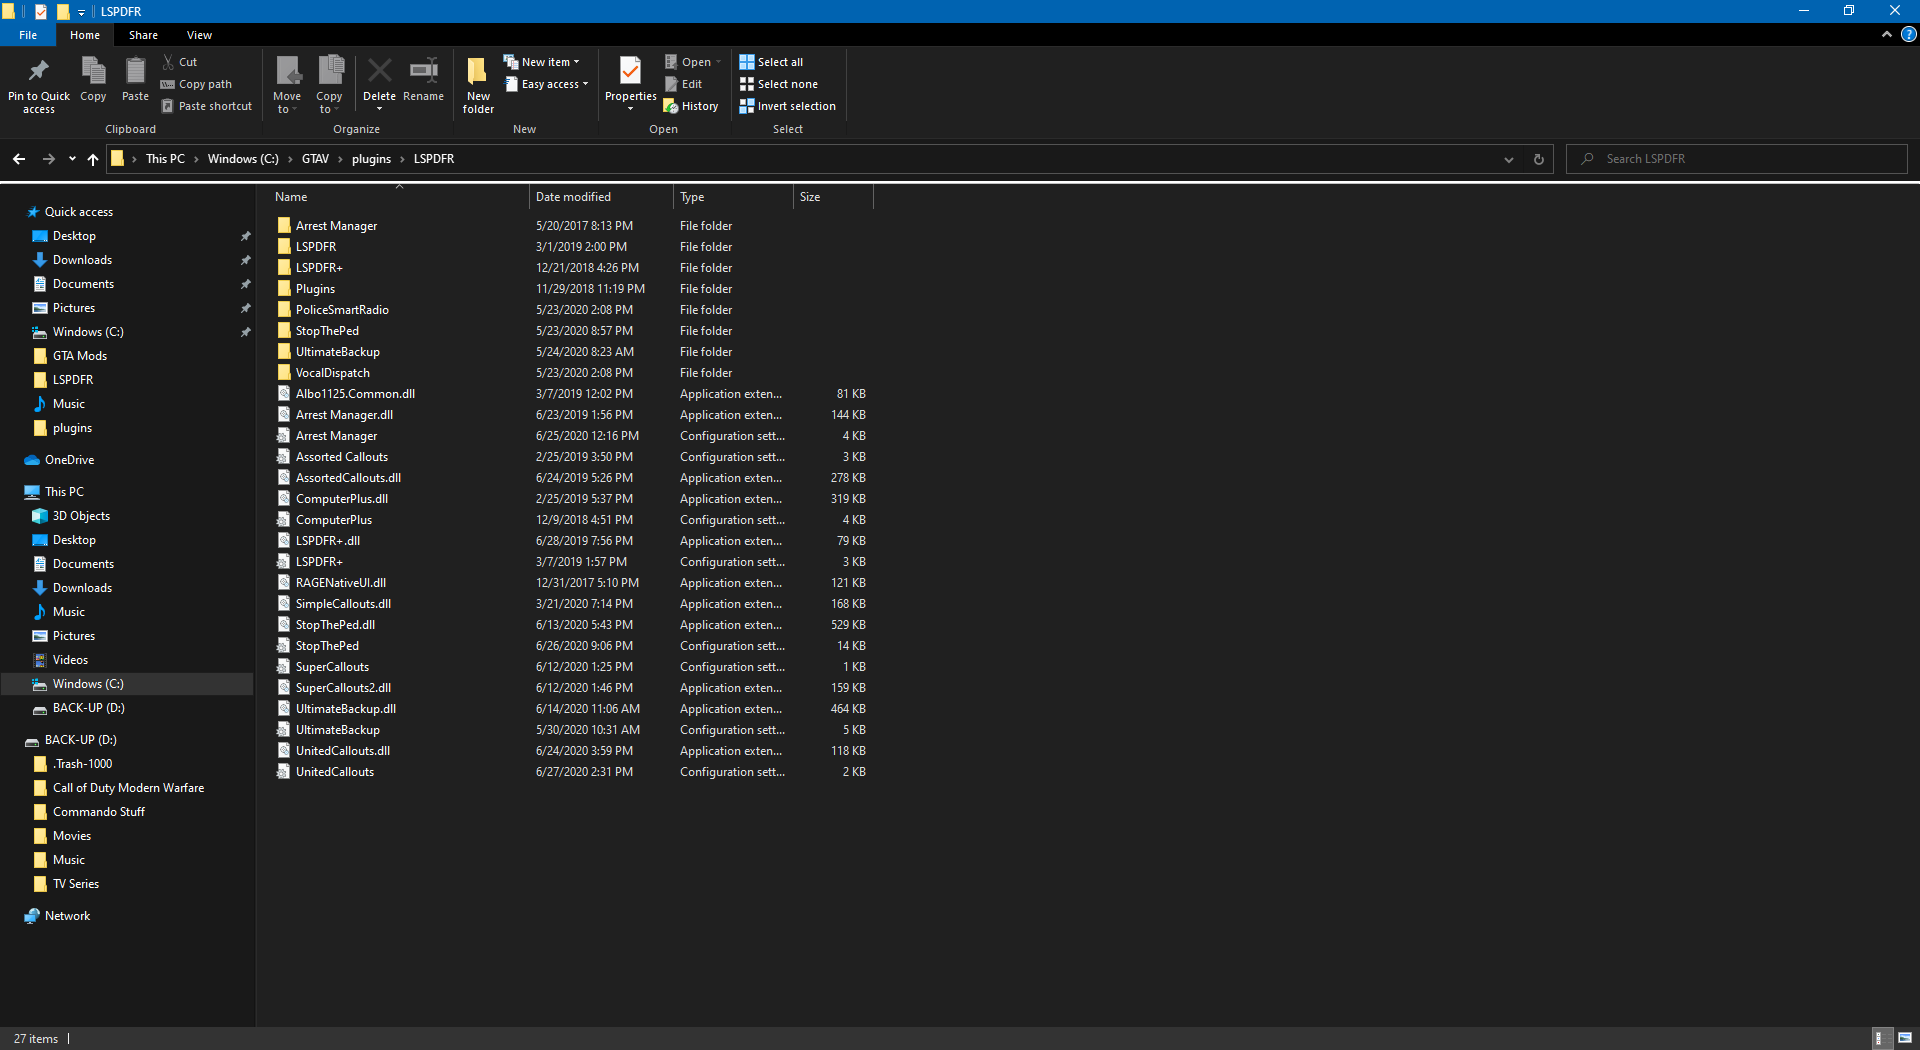Select the TV Series folder

pyautogui.click(x=76, y=884)
